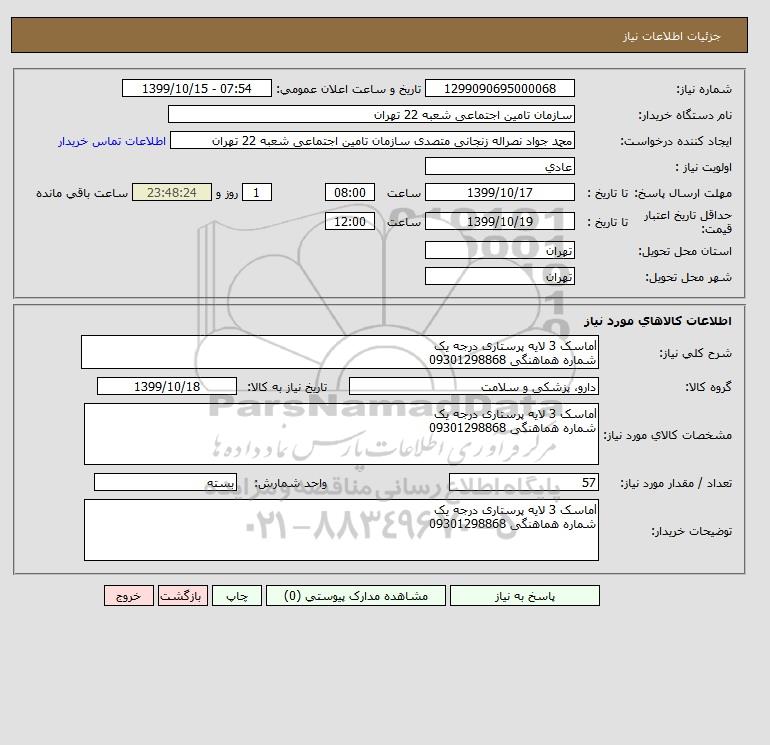
Task: Open مشاهده مدارک پیوستی (0) button
Action: click(x=356, y=596)
